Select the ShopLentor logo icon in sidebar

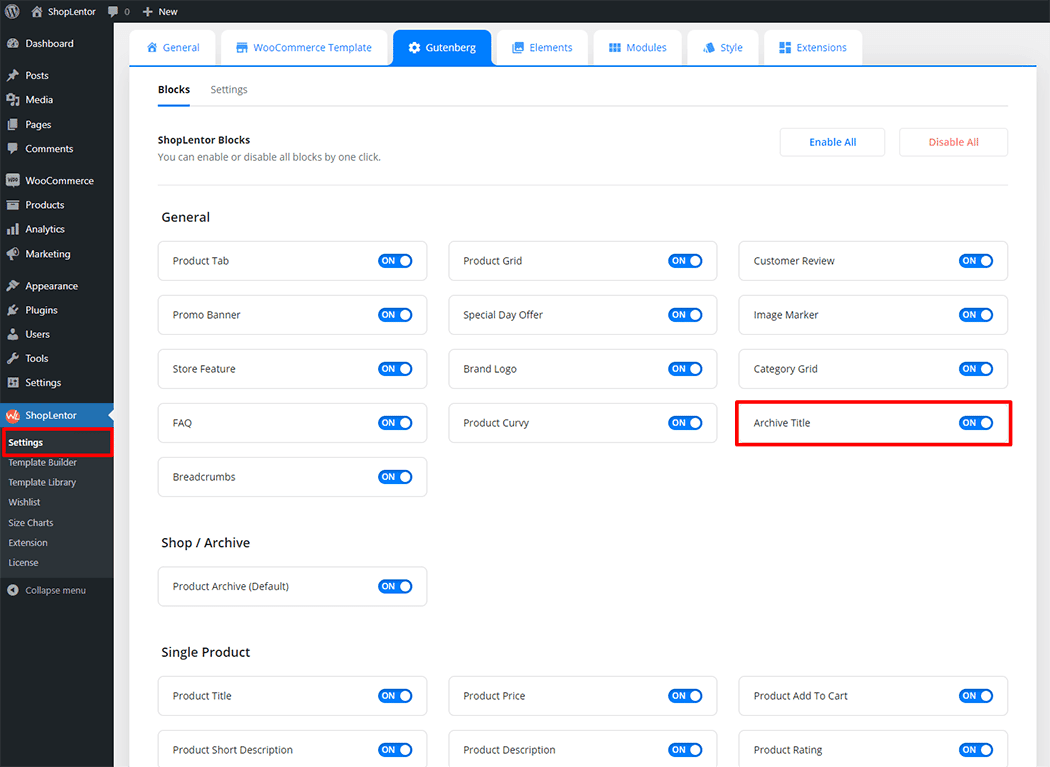(13, 415)
